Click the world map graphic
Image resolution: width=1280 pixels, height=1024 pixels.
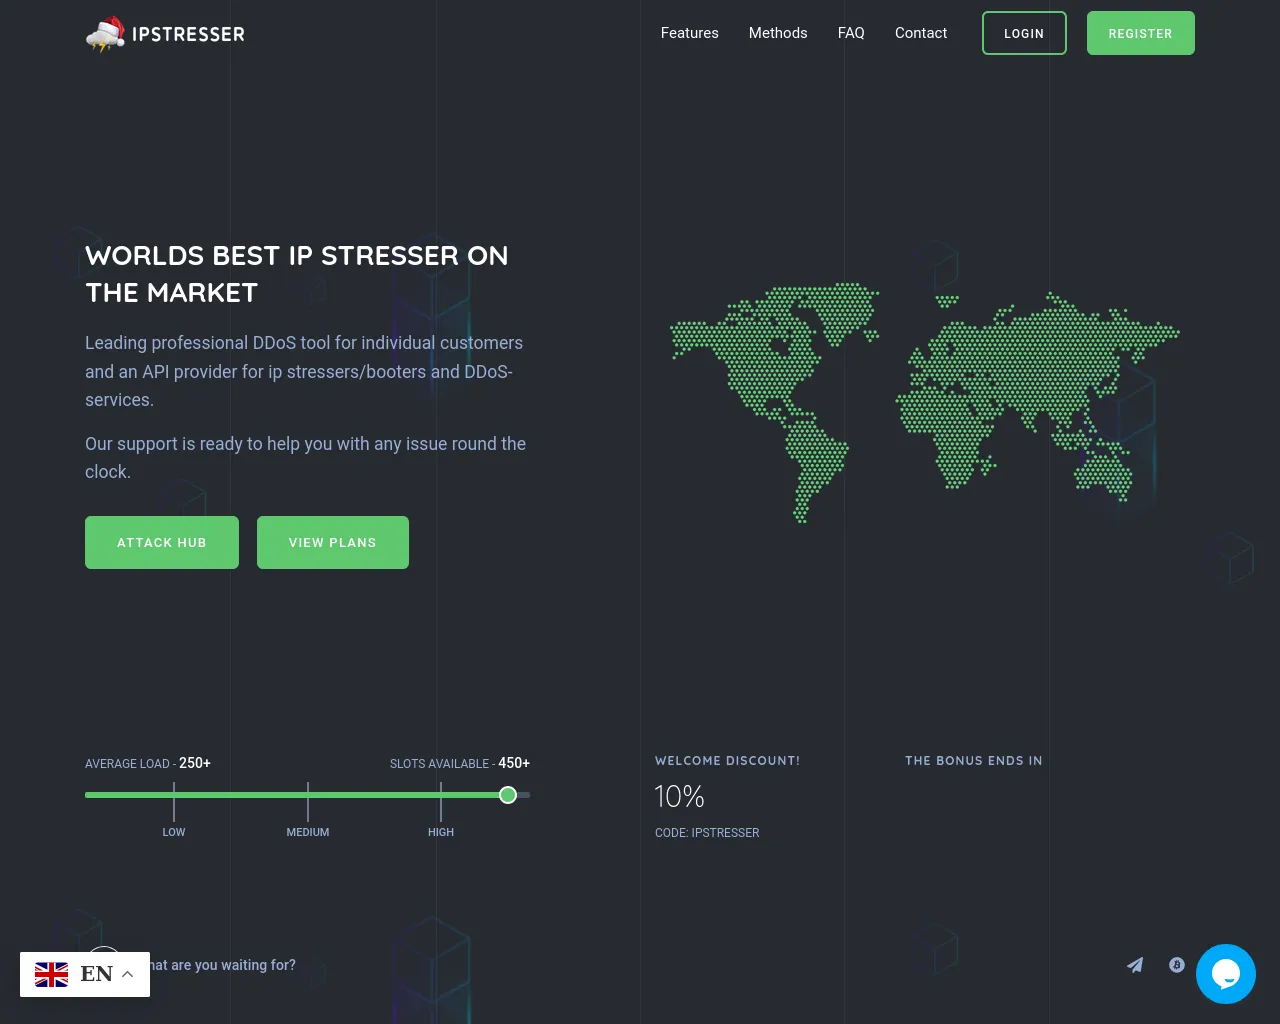tap(925, 402)
